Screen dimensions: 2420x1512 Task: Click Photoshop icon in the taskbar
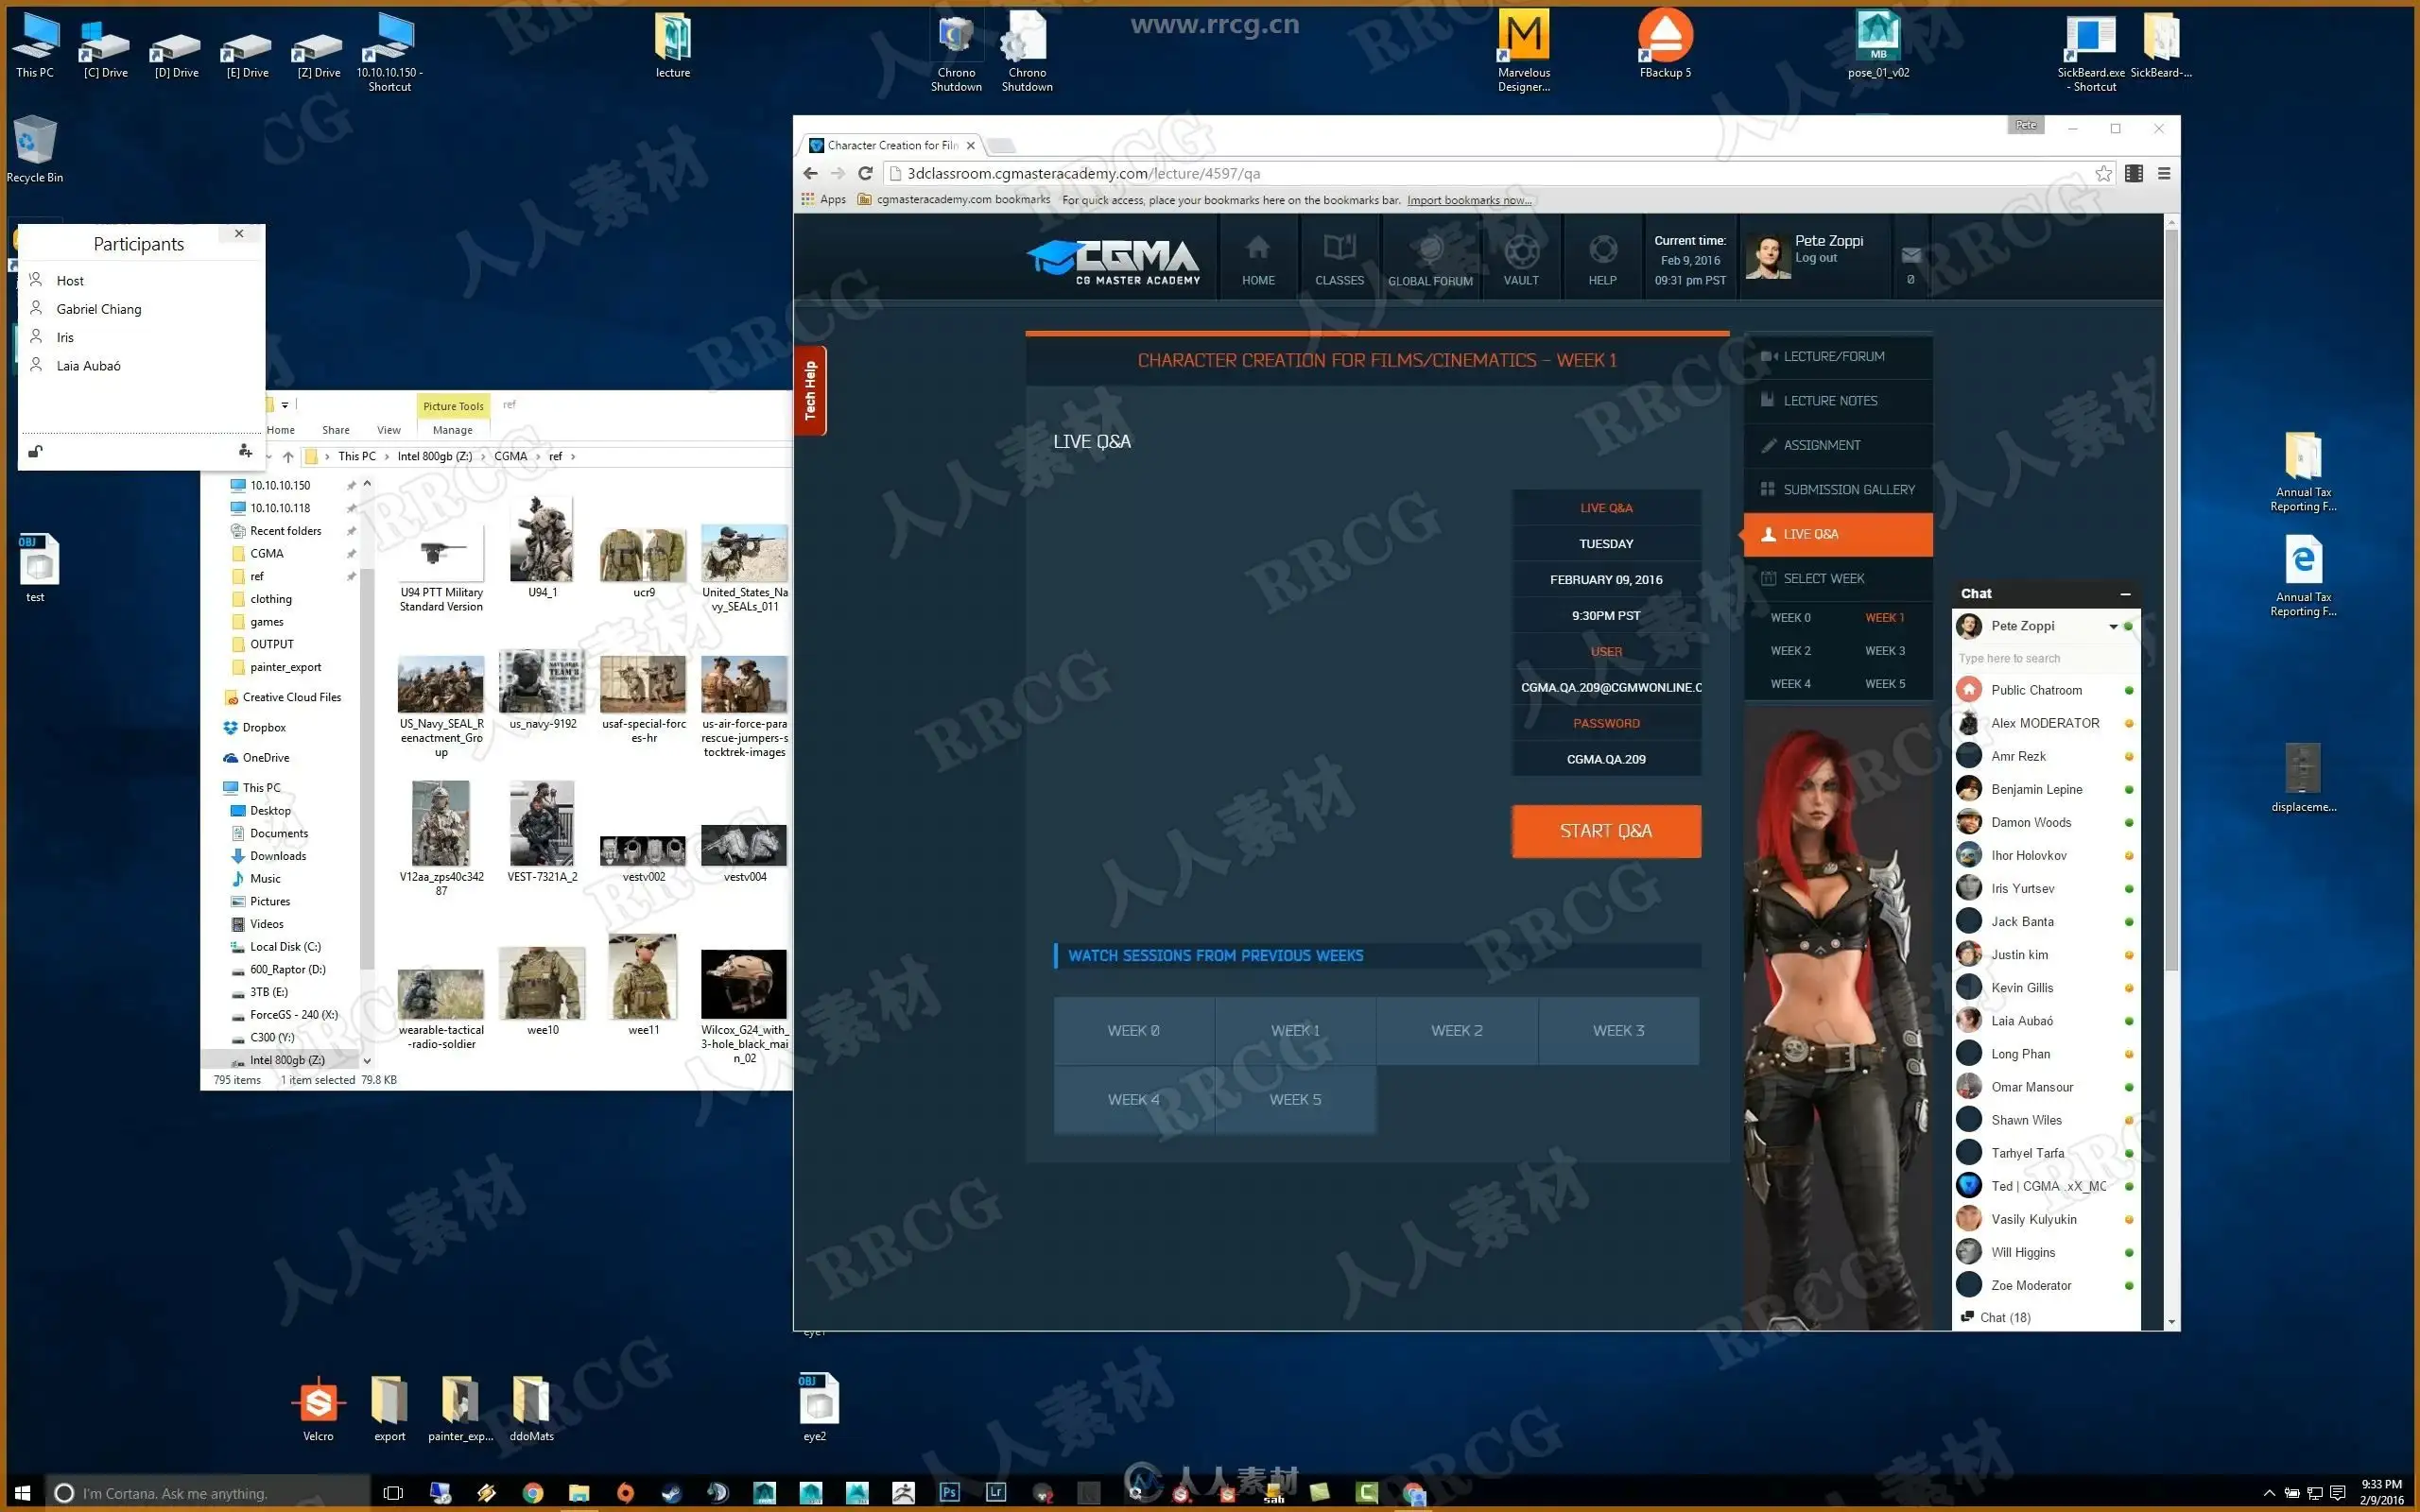tap(949, 1492)
